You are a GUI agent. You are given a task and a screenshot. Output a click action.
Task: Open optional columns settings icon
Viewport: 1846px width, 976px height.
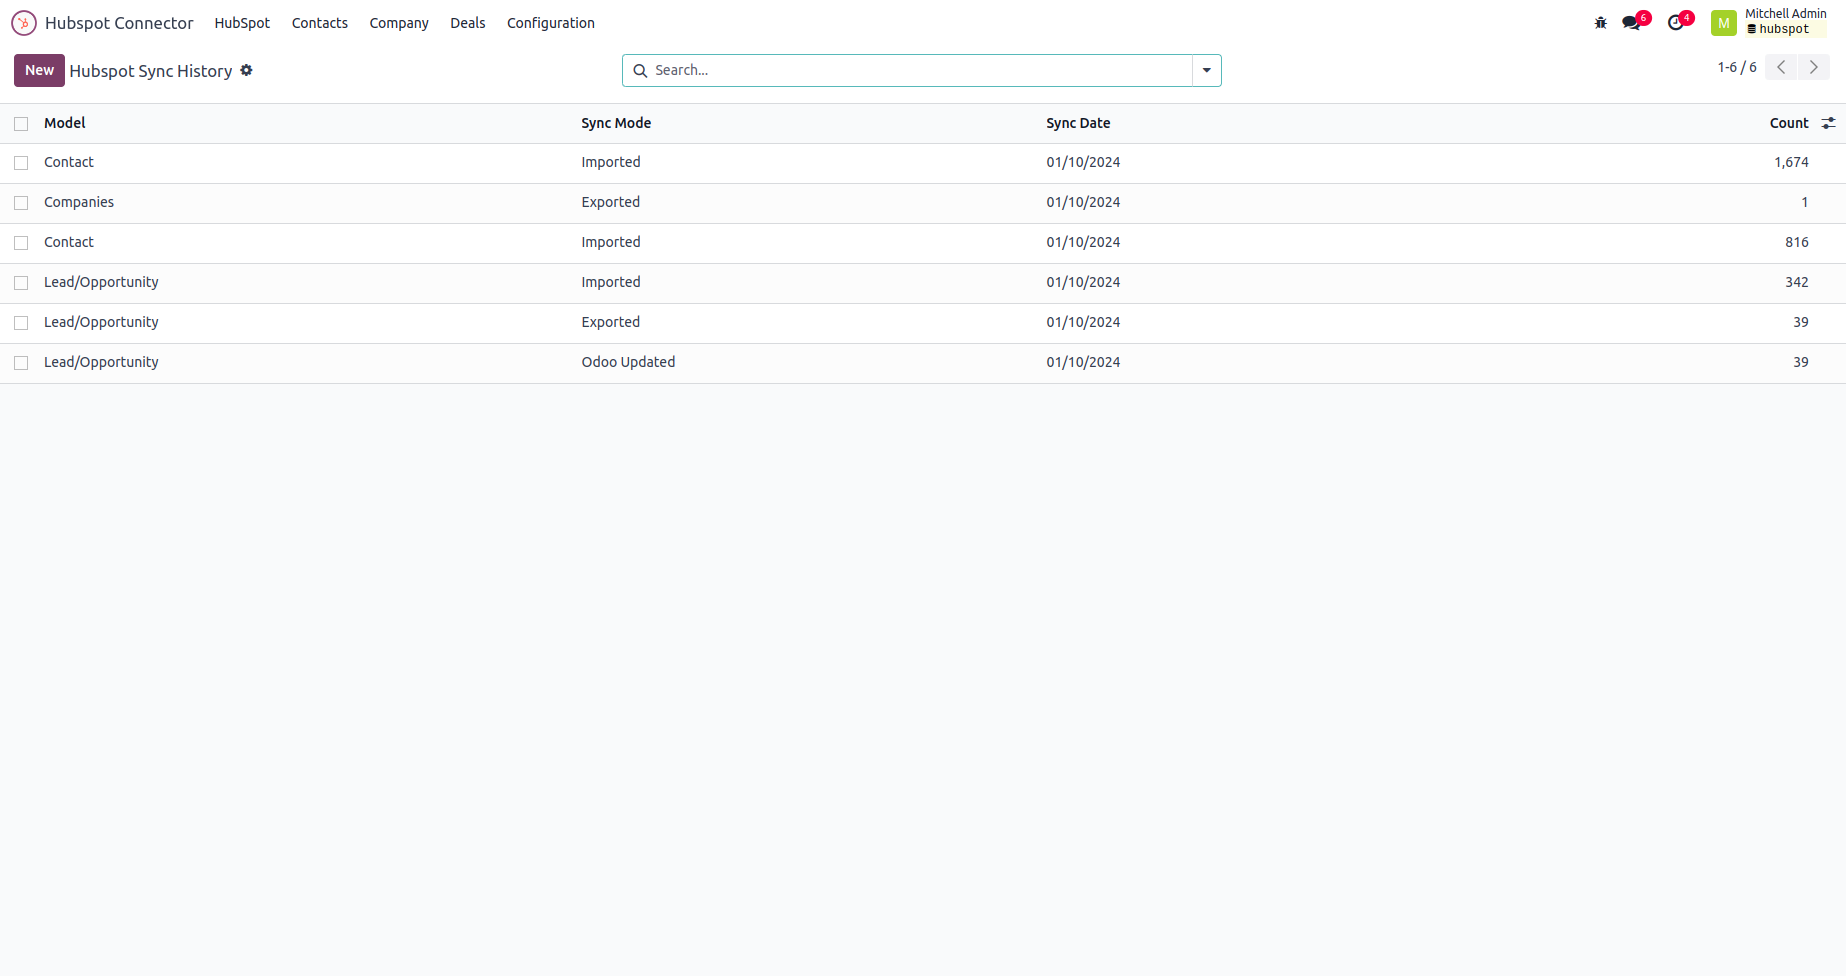1828,123
